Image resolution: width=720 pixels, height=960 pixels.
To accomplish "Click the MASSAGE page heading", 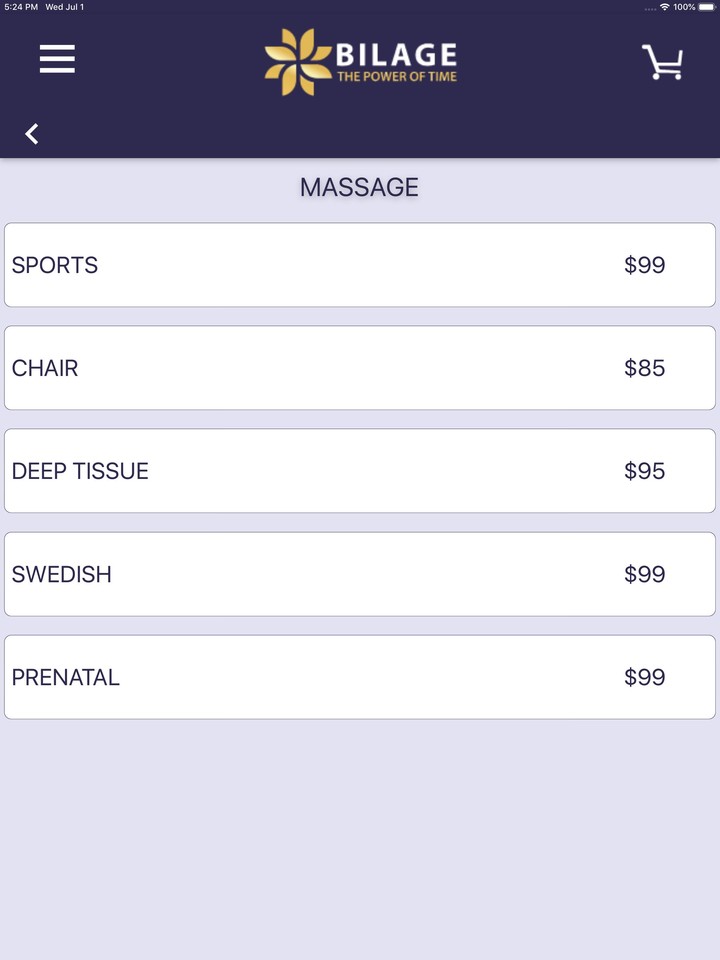I will coord(359,187).
